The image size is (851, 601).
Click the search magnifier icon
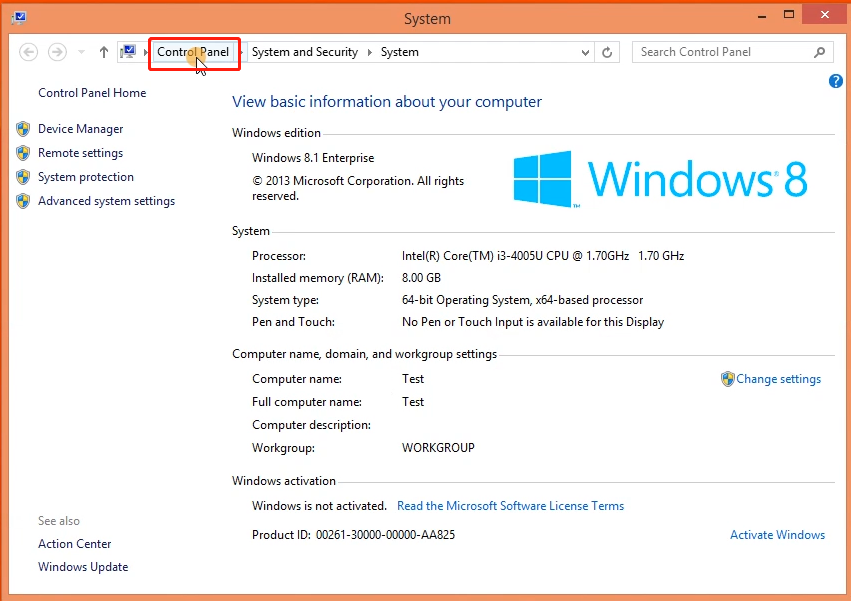point(820,52)
